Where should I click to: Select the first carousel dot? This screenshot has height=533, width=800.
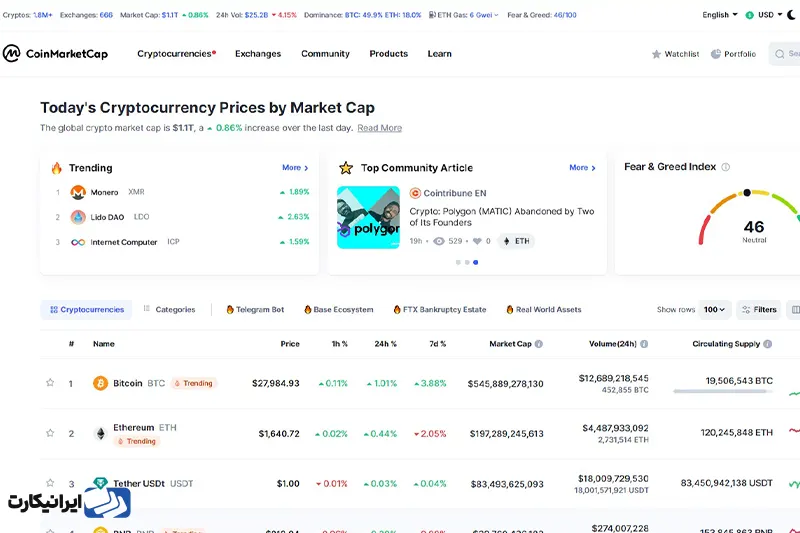(458, 262)
